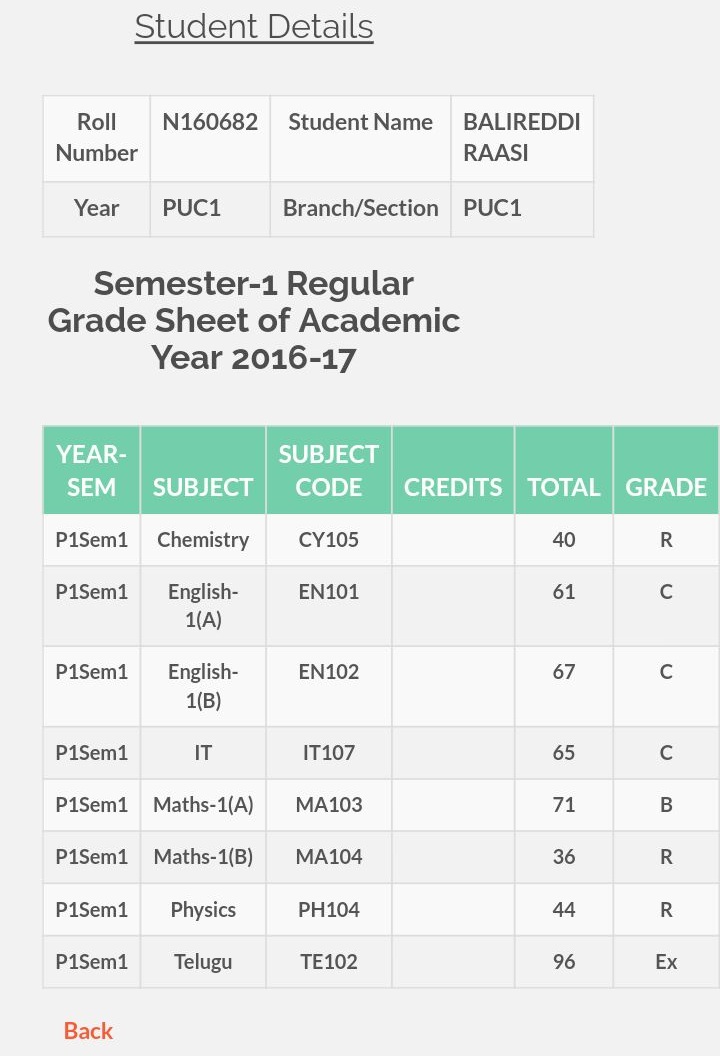This screenshot has height=1056, width=720.
Task: Select the Student Details heading
Action: (x=254, y=27)
